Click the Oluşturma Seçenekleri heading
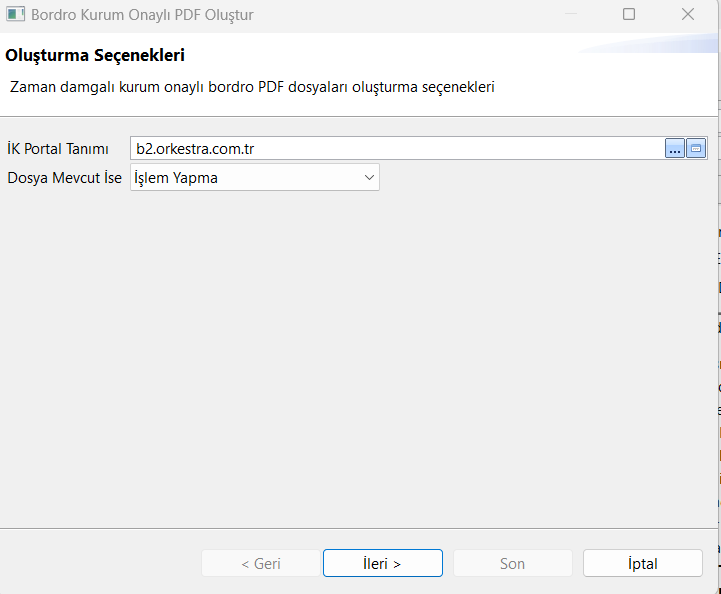This screenshot has width=721, height=594. tap(95, 55)
